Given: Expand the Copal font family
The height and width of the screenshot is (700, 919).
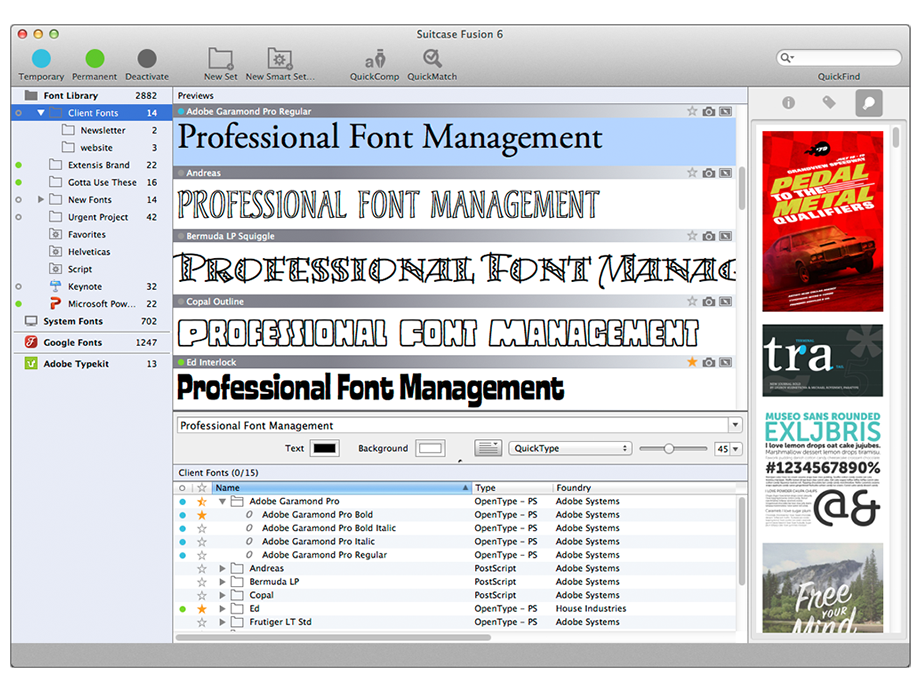Looking at the screenshot, I should (x=222, y=596).
